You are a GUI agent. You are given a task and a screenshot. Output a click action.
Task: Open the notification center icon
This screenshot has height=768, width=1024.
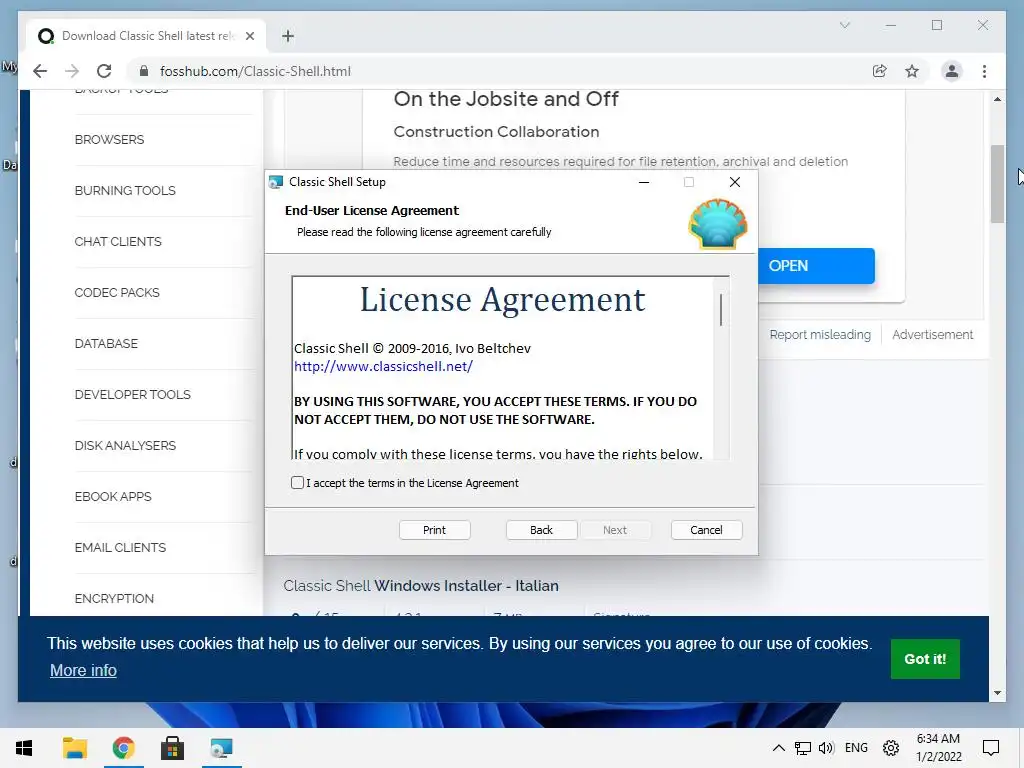coord(991,748)
